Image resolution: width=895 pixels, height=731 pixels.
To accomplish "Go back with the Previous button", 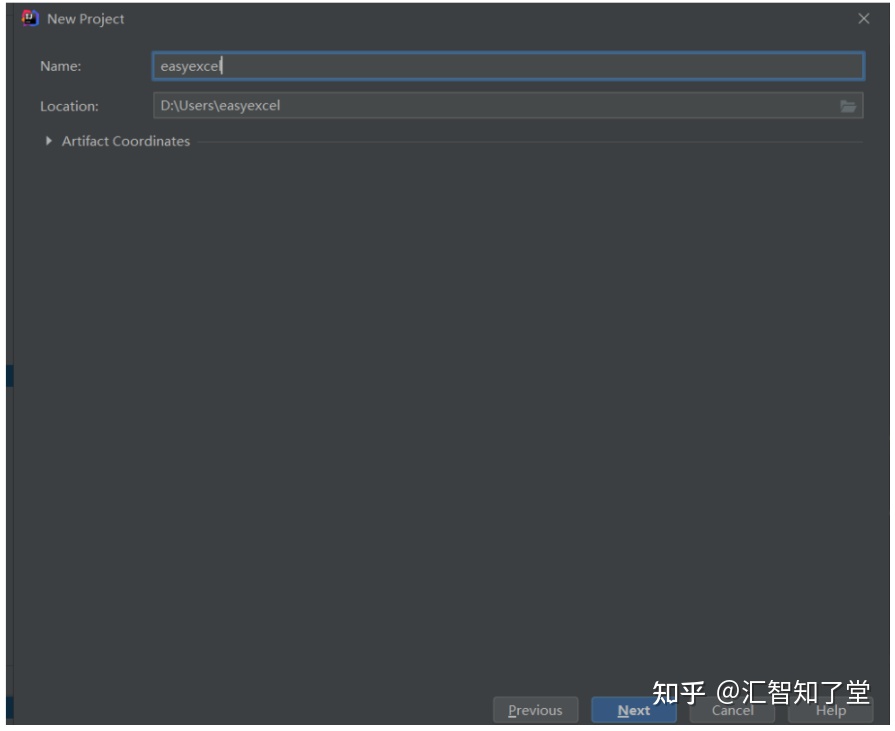I will click(x=535, y=710).
